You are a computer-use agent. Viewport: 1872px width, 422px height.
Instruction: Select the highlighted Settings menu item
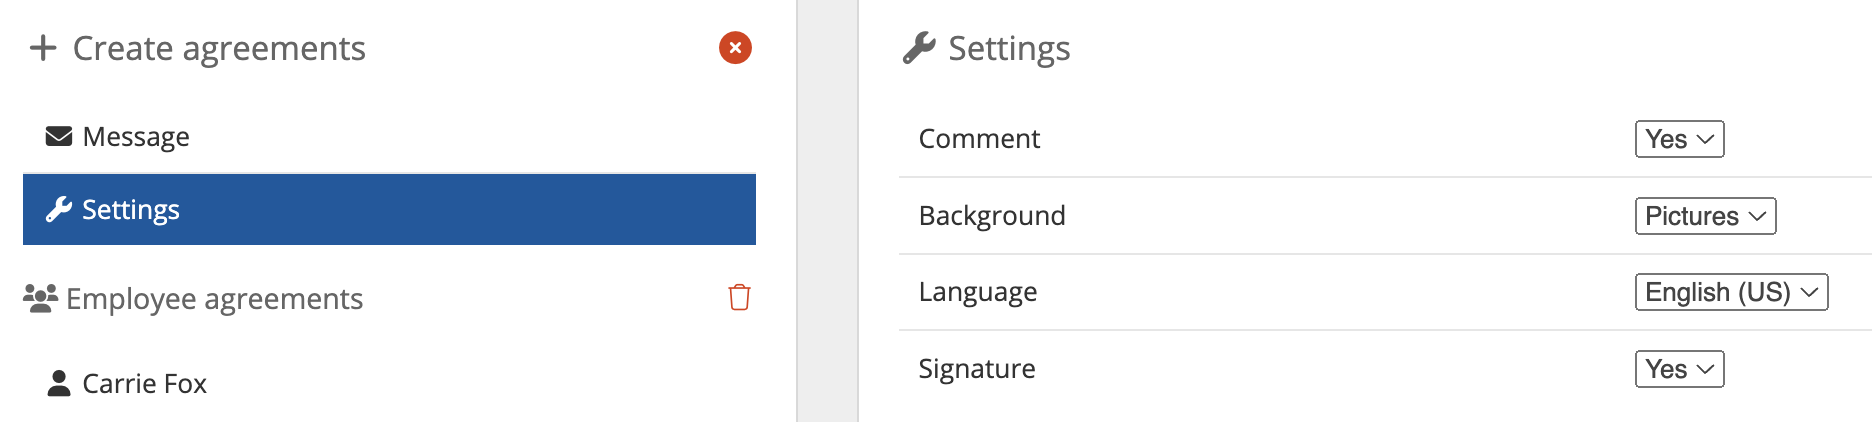[x=389, y=209]
